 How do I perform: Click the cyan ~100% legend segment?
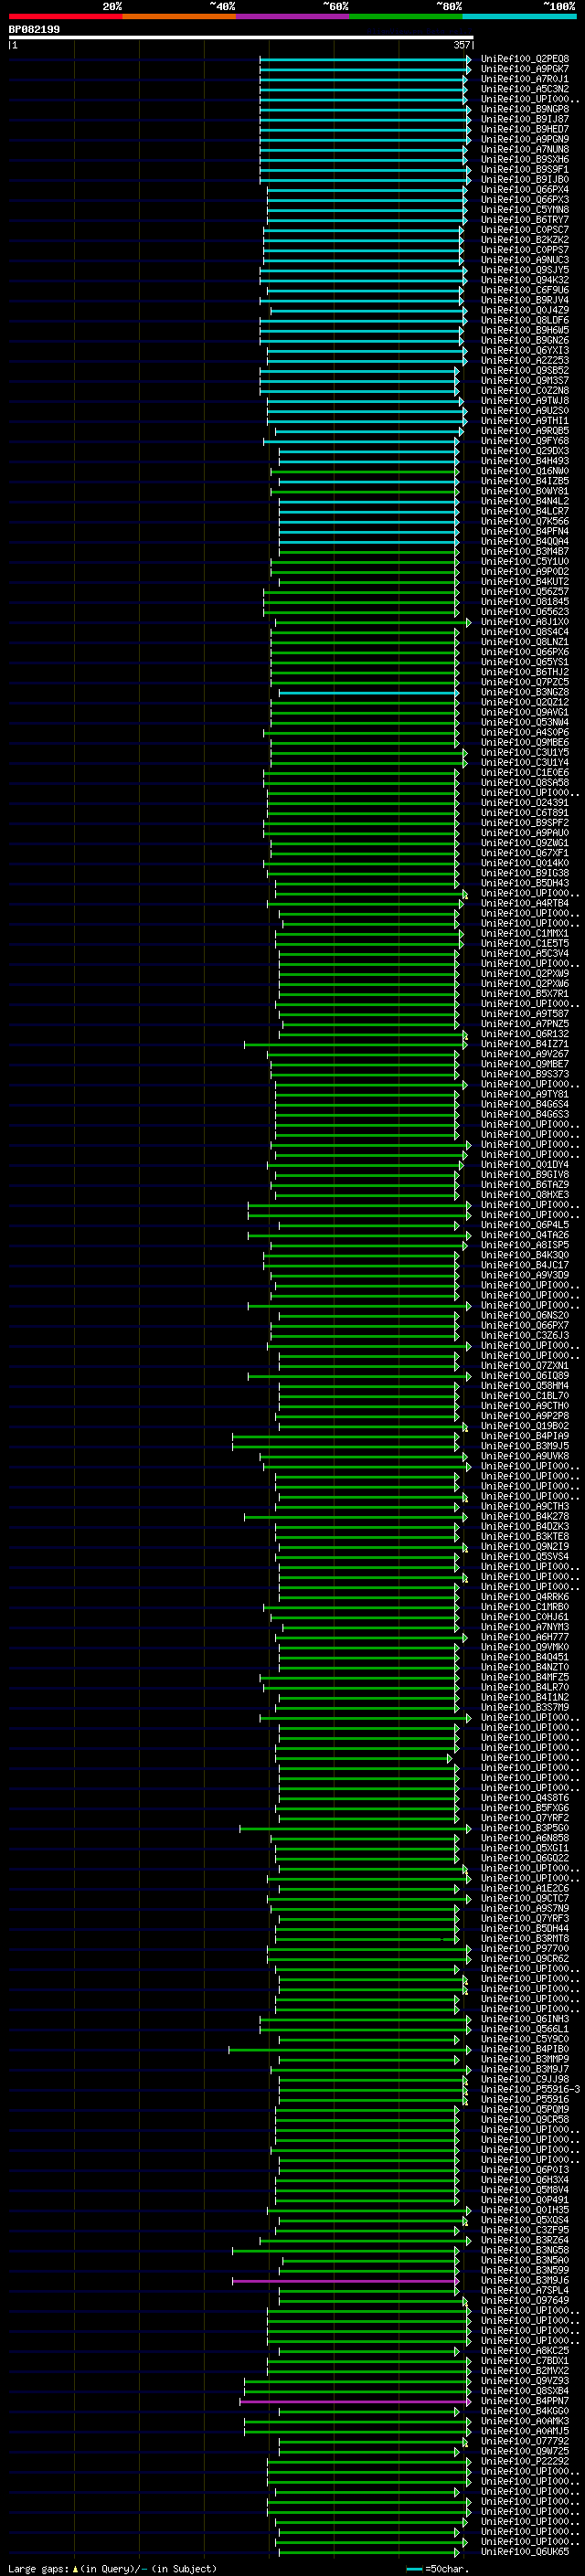(x=520, y=16)
